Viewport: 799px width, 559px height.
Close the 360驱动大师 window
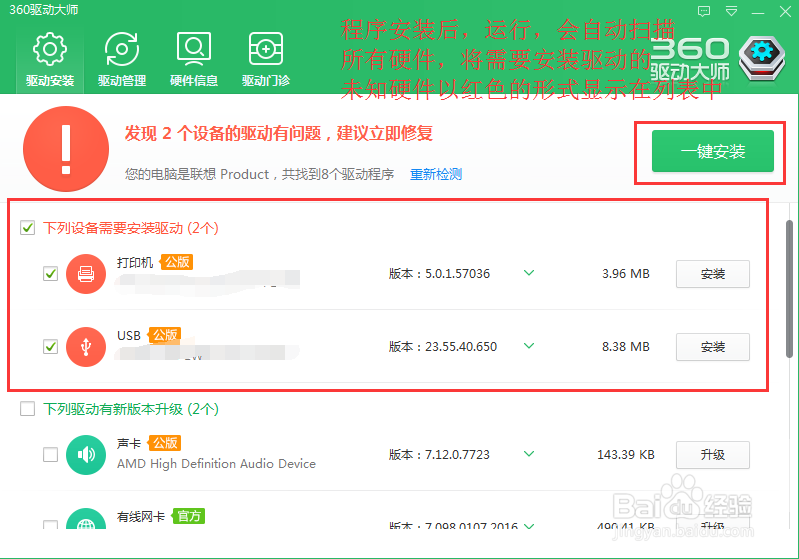tap(785, 11)
